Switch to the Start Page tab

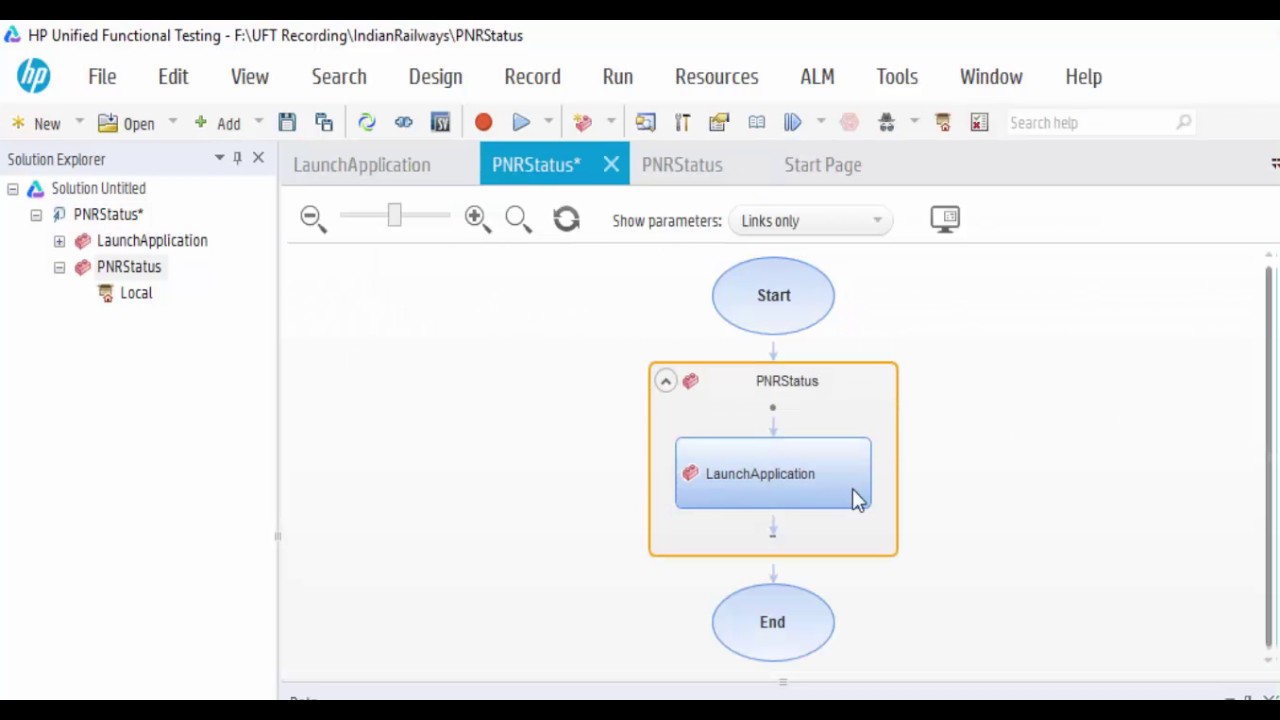823,165
